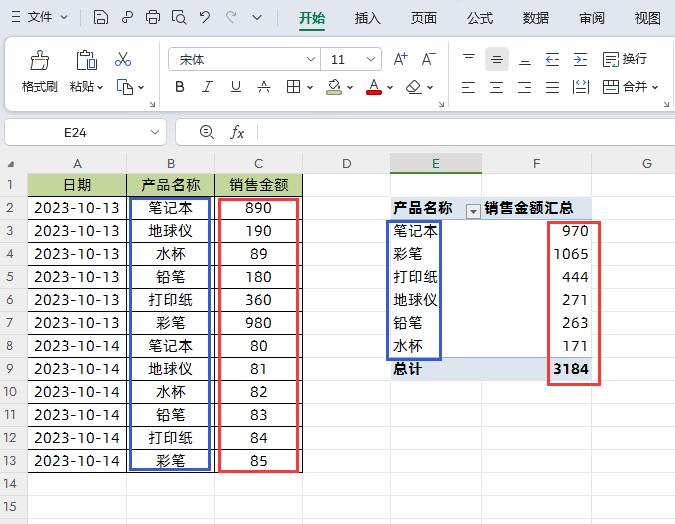Click the fx Insert Function button

[237, 132]
